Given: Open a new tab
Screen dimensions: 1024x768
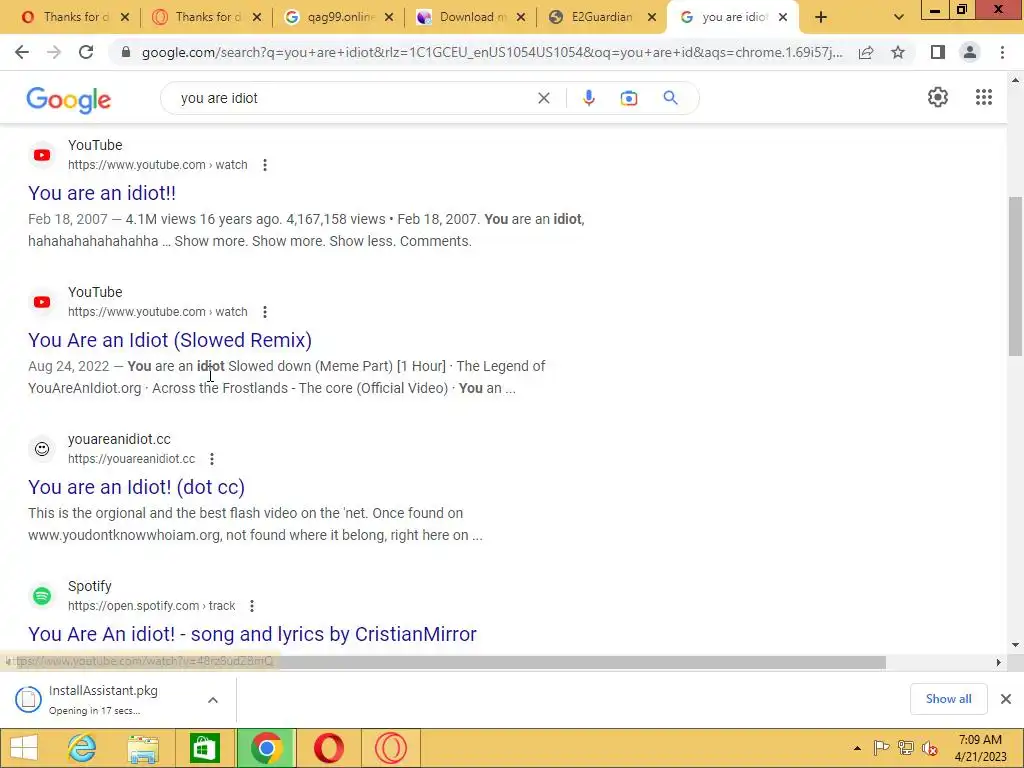Looking at the screenshot, I should point(821,17).
